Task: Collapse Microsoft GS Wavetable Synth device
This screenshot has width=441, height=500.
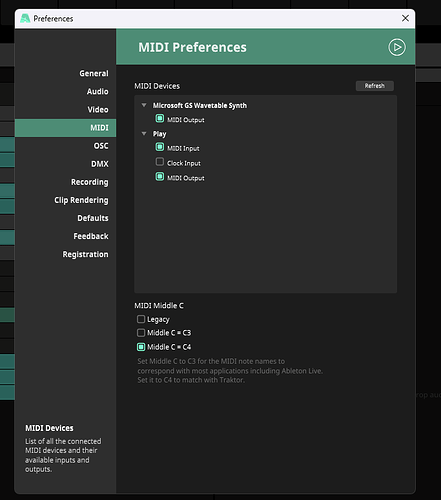Action: pyautogui.click(x=144, y=105)
